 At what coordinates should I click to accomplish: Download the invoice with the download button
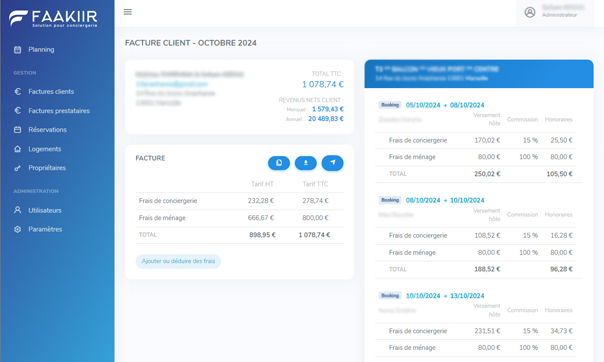(x=305, y=163)
